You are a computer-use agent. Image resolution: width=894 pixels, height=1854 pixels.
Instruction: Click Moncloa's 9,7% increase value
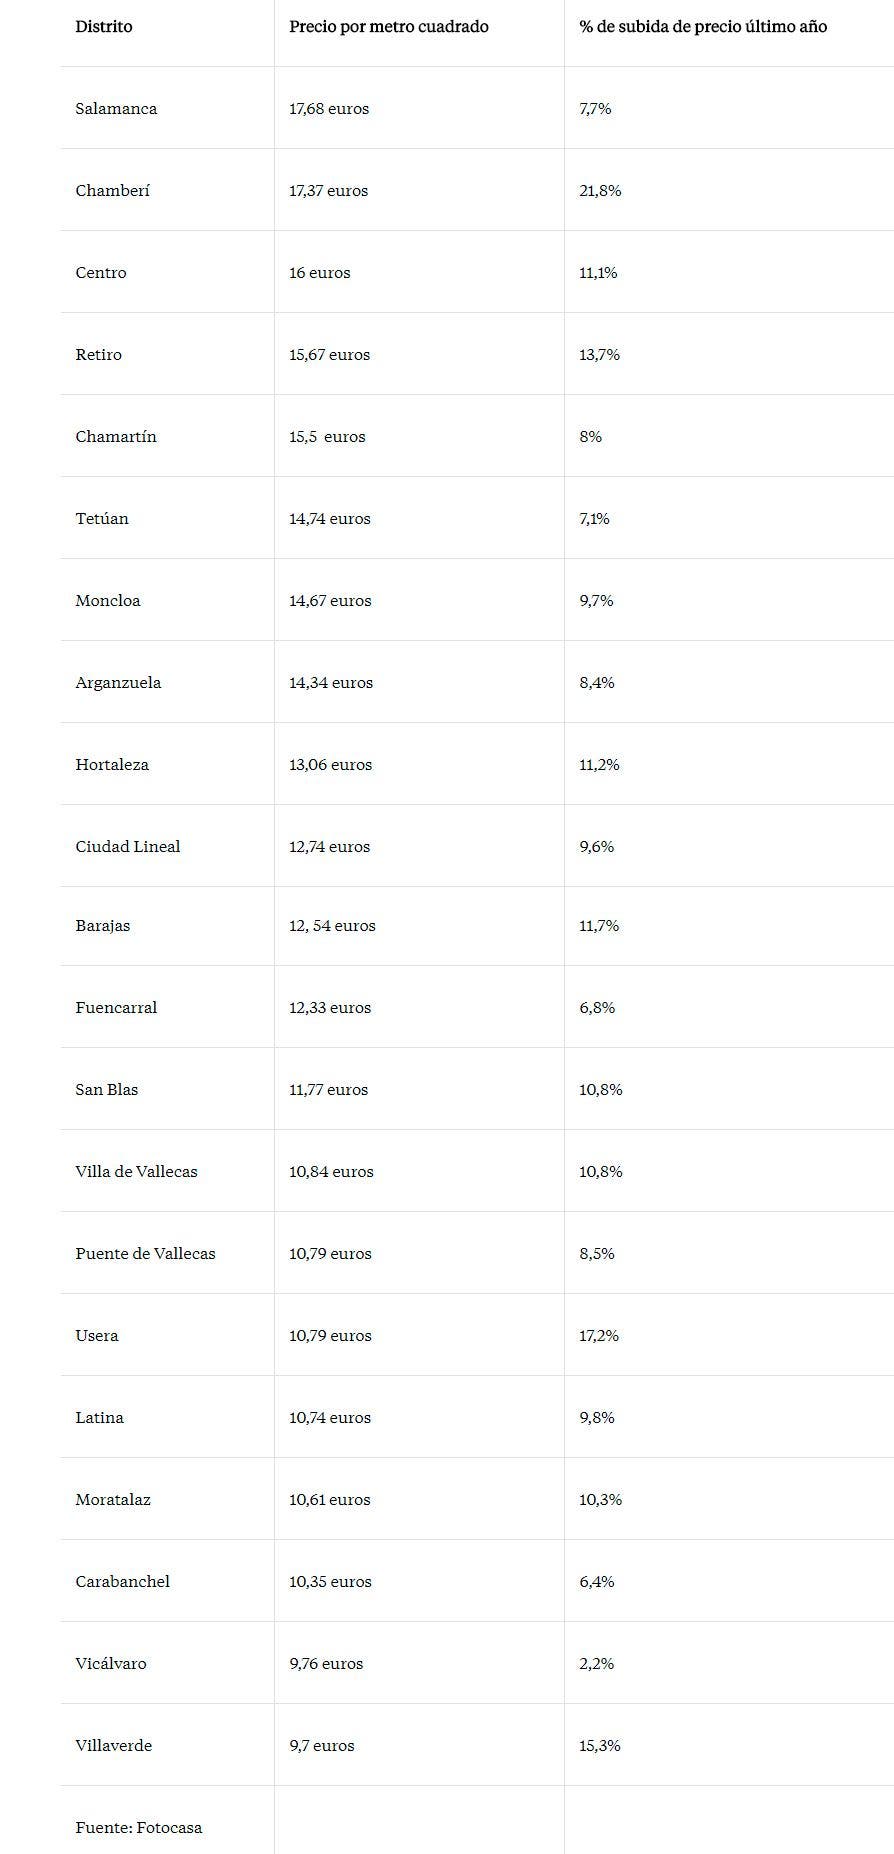[596, 601]
